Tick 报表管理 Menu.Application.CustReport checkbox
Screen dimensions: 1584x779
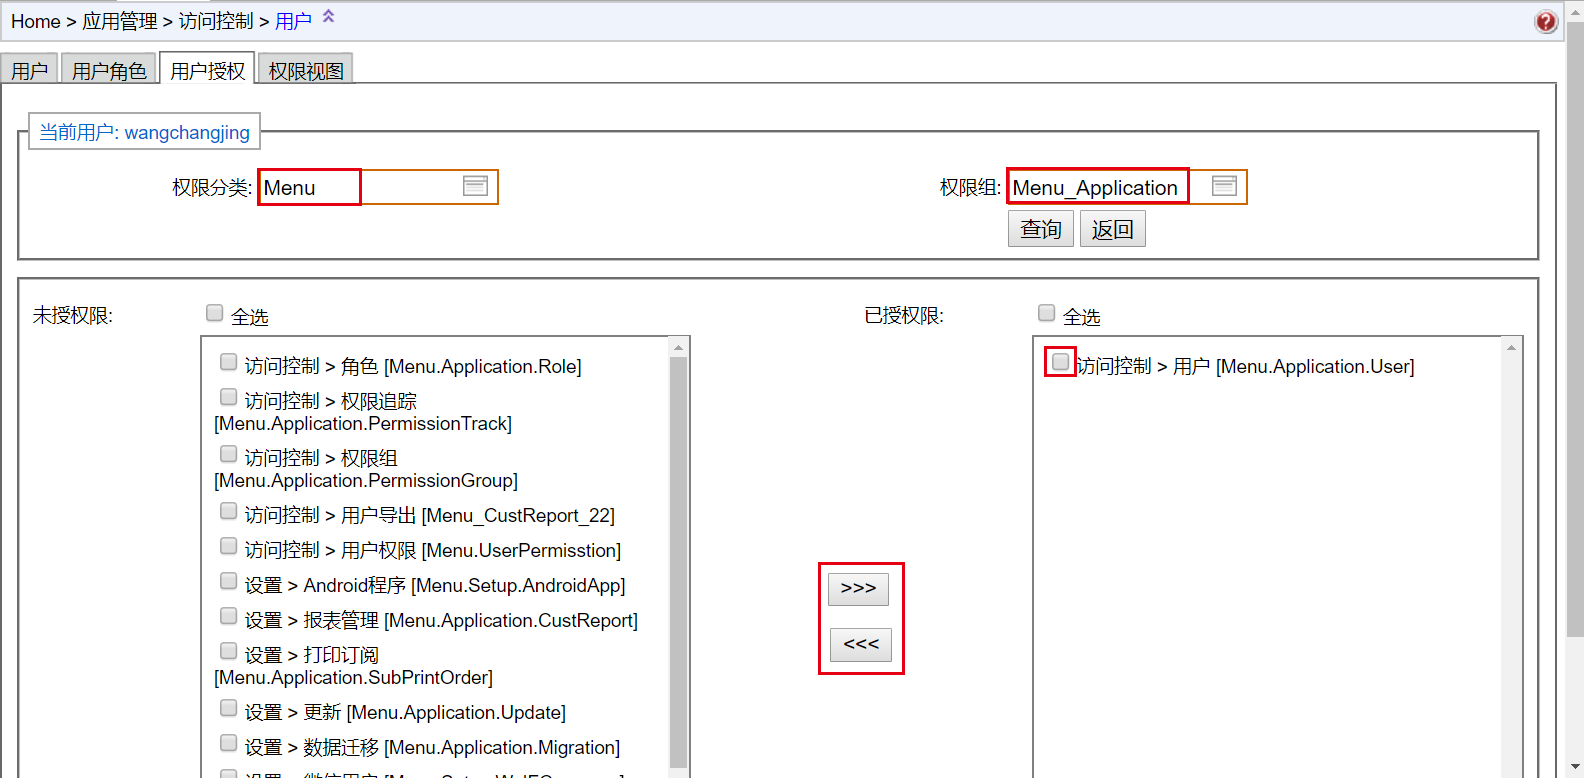pos(228,616)
